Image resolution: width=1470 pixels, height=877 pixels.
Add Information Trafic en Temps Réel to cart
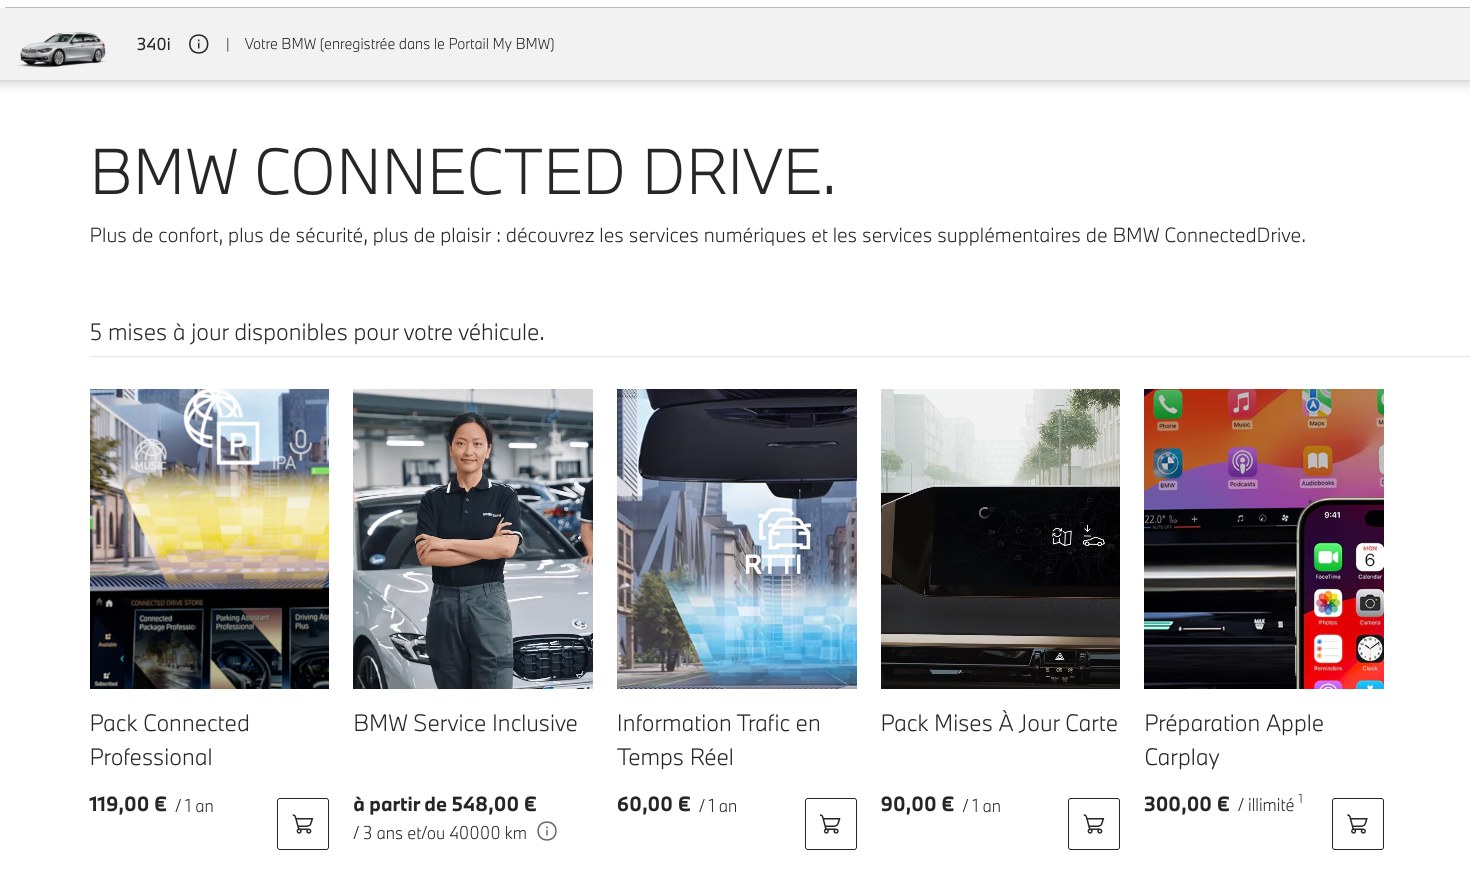click(830, 824)
